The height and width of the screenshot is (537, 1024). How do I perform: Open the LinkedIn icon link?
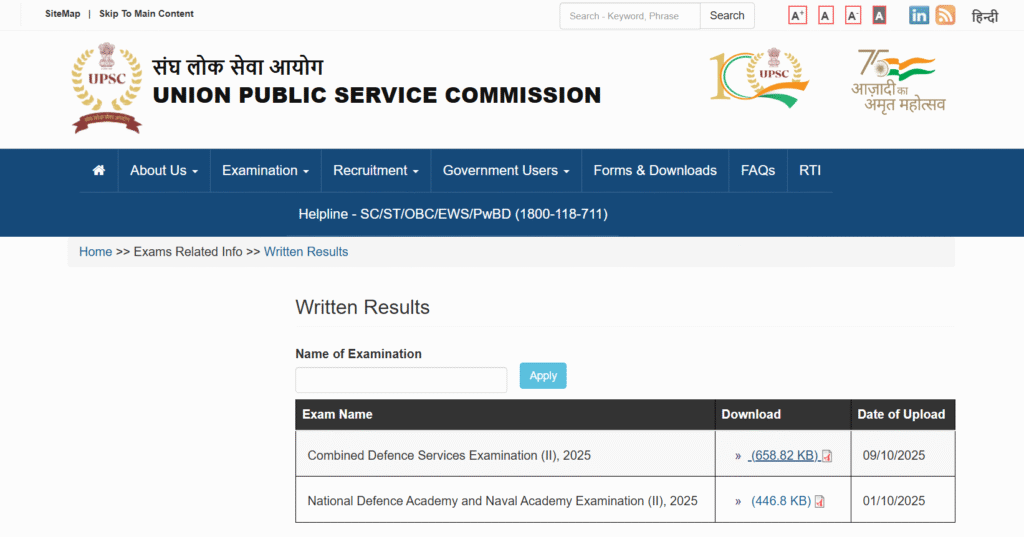coord(918,15)
